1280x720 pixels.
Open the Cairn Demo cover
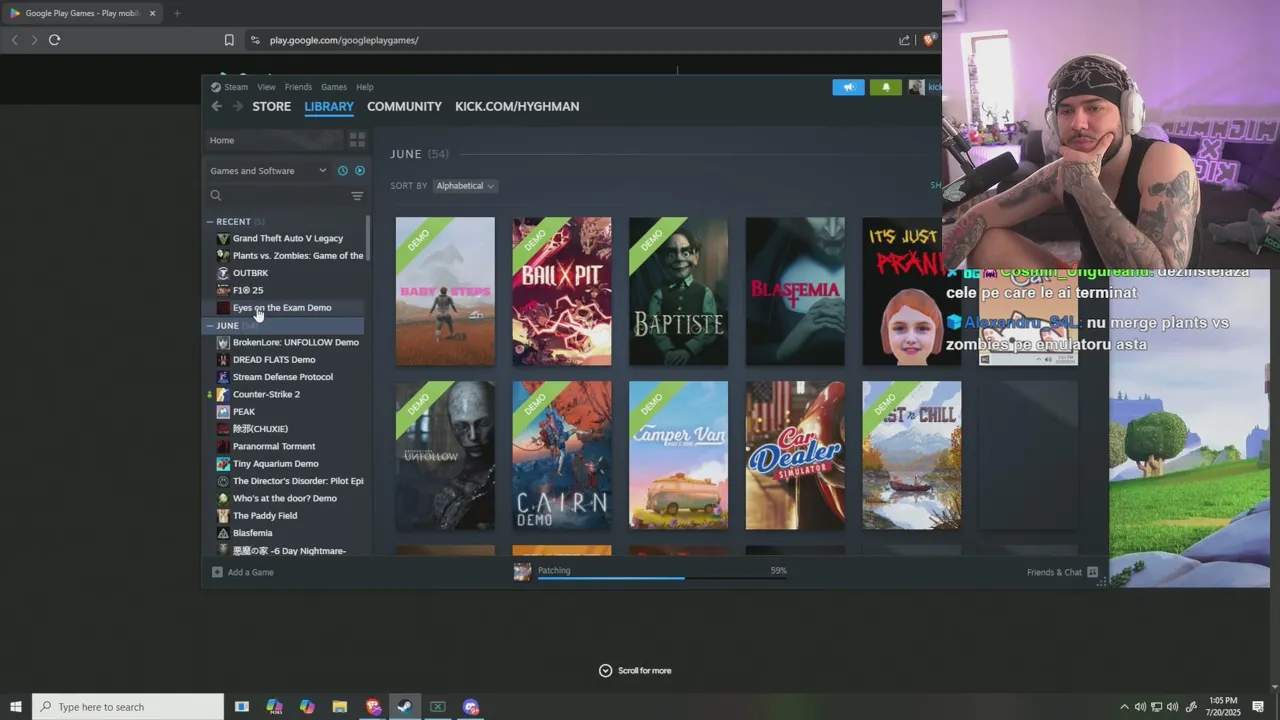tap(562, 455)
